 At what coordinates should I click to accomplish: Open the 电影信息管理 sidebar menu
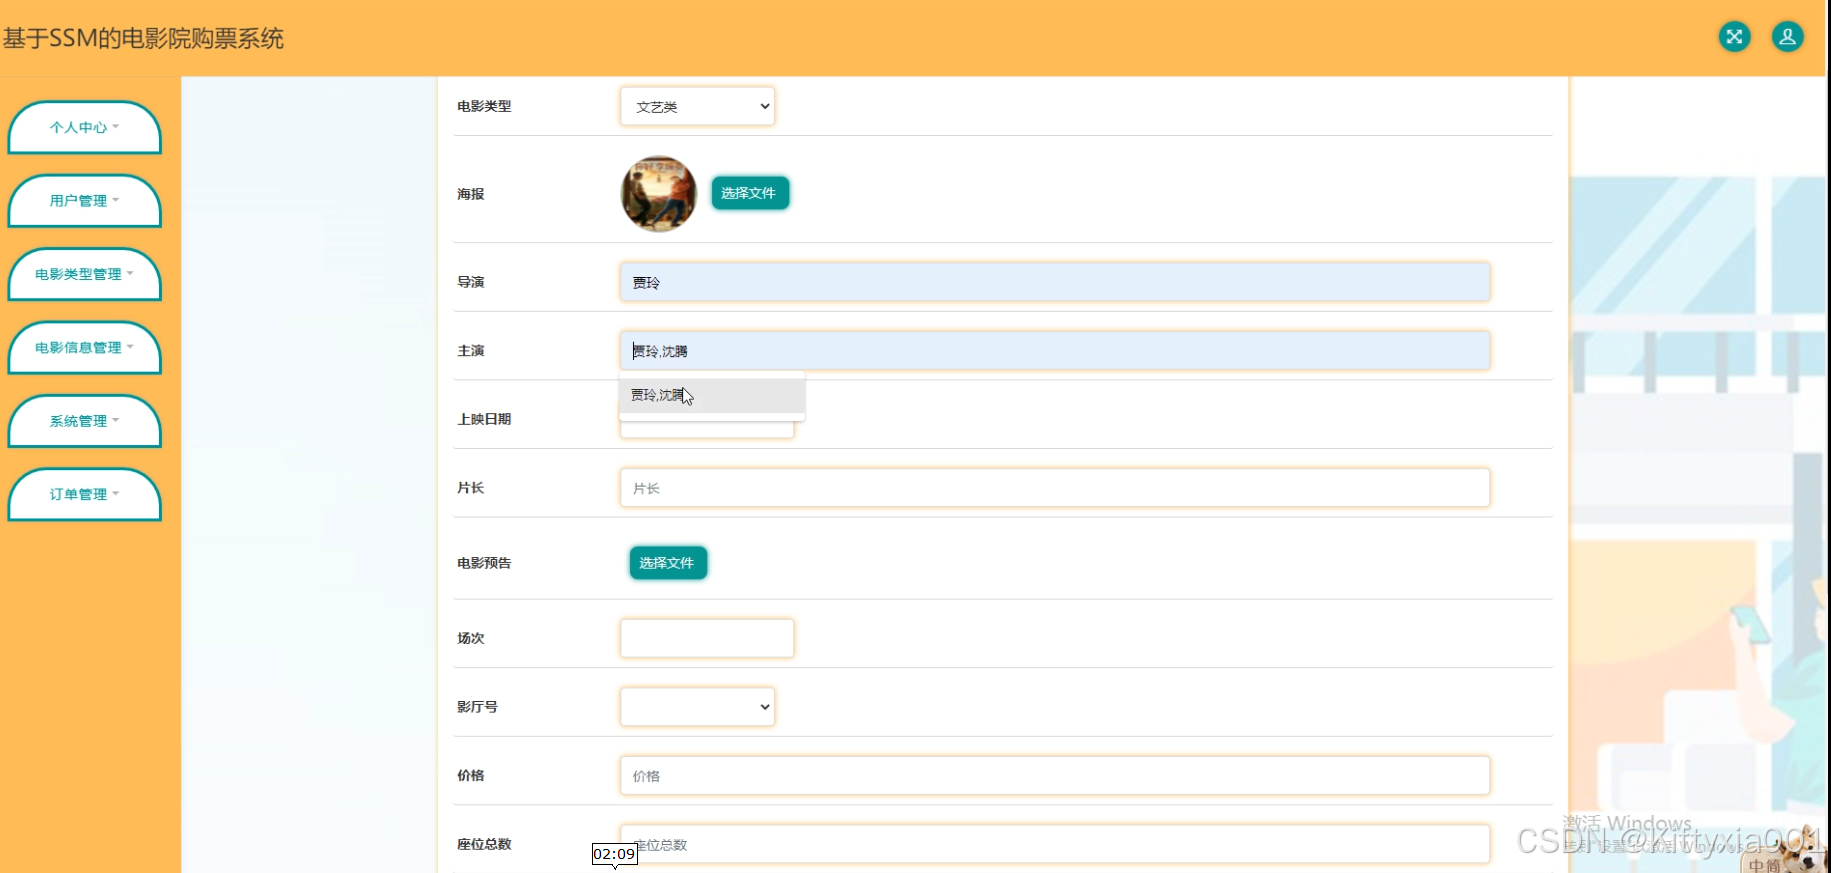pos(85,348)
